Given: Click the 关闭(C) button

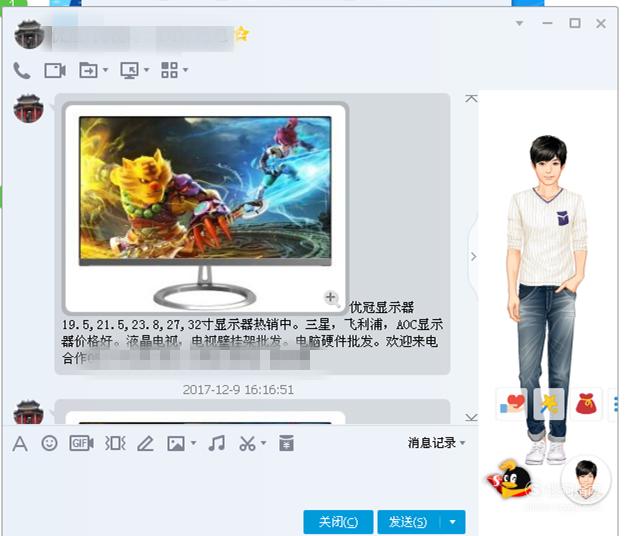Looking at the screenshot, I should click(x=338, y=522).
